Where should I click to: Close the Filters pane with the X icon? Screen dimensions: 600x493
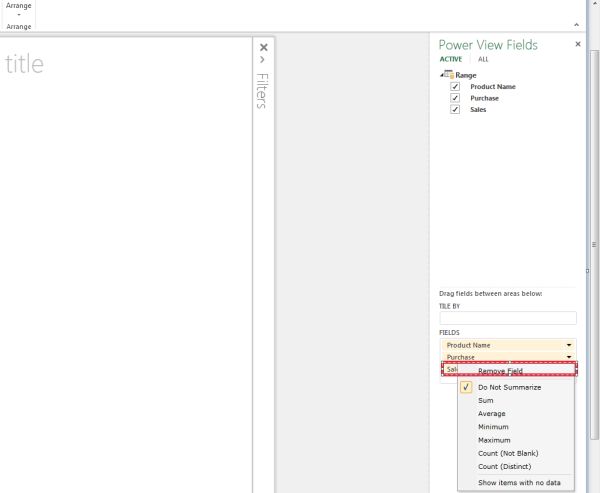pyautogui.click(x=264, y=47)
